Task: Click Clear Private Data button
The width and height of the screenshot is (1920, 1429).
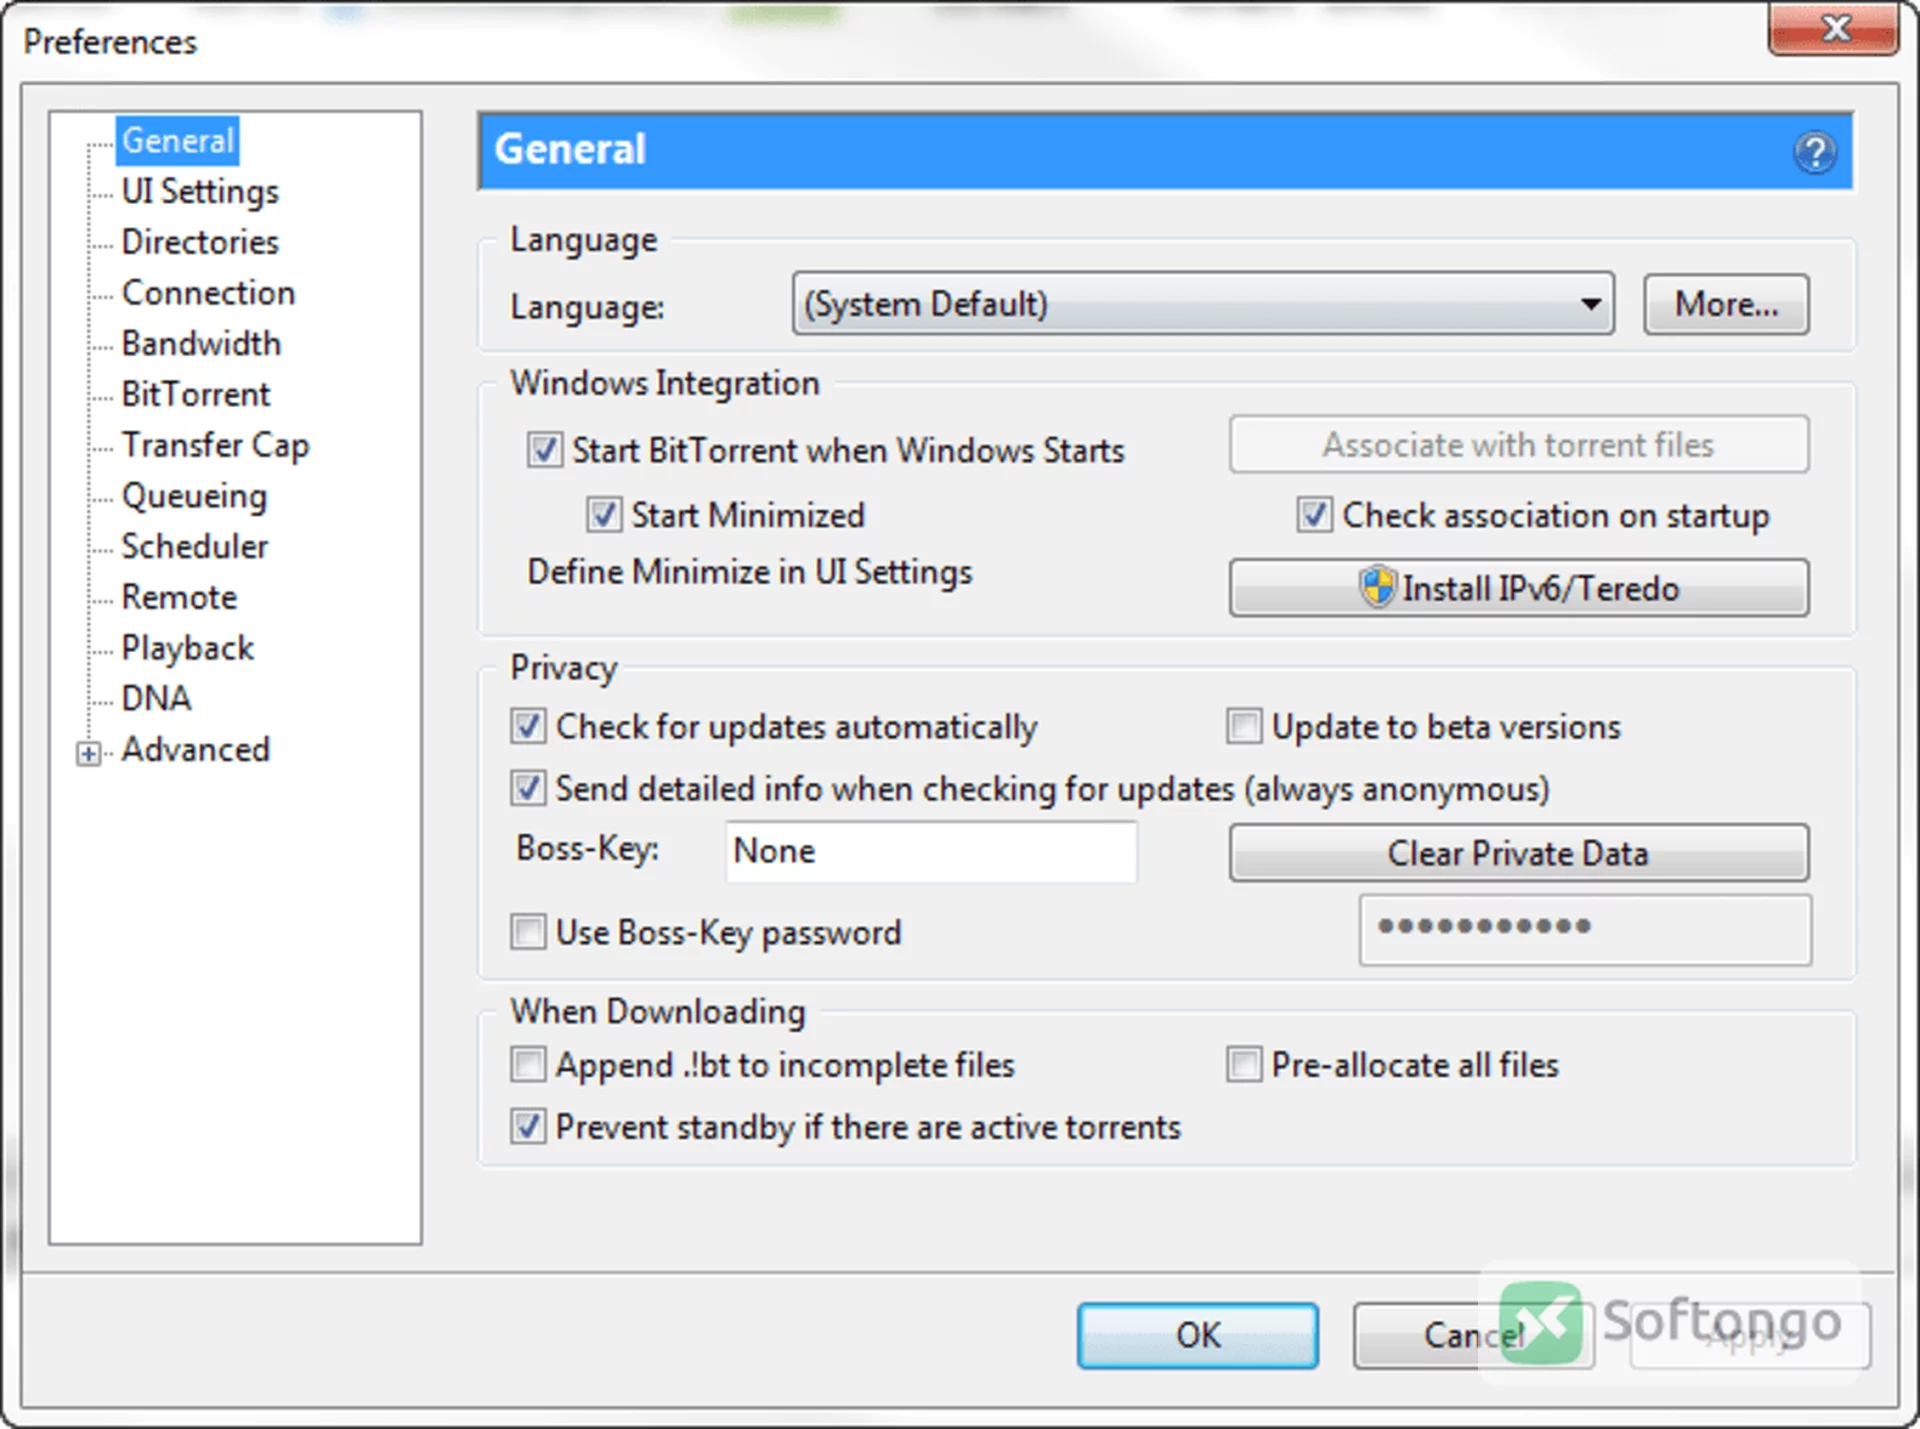Action: click(x=1518, y=853)
